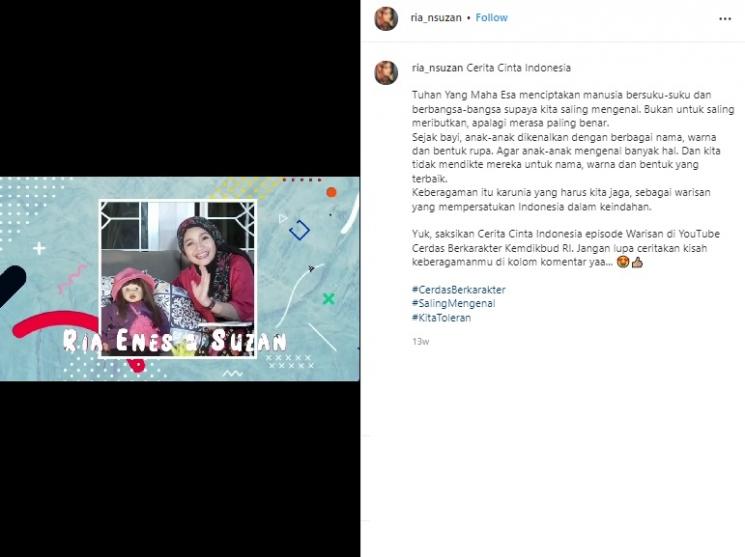
Task: Click the black area above the video
Action: 180,88
